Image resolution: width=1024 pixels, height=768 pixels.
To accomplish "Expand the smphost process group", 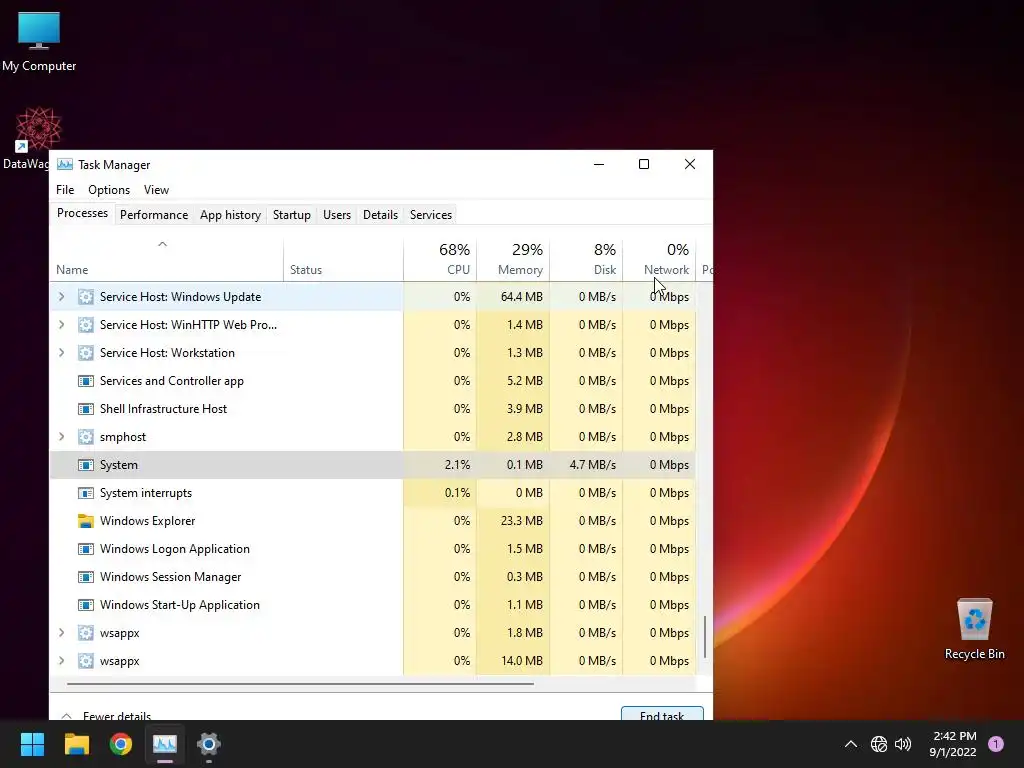I will 61,437.
